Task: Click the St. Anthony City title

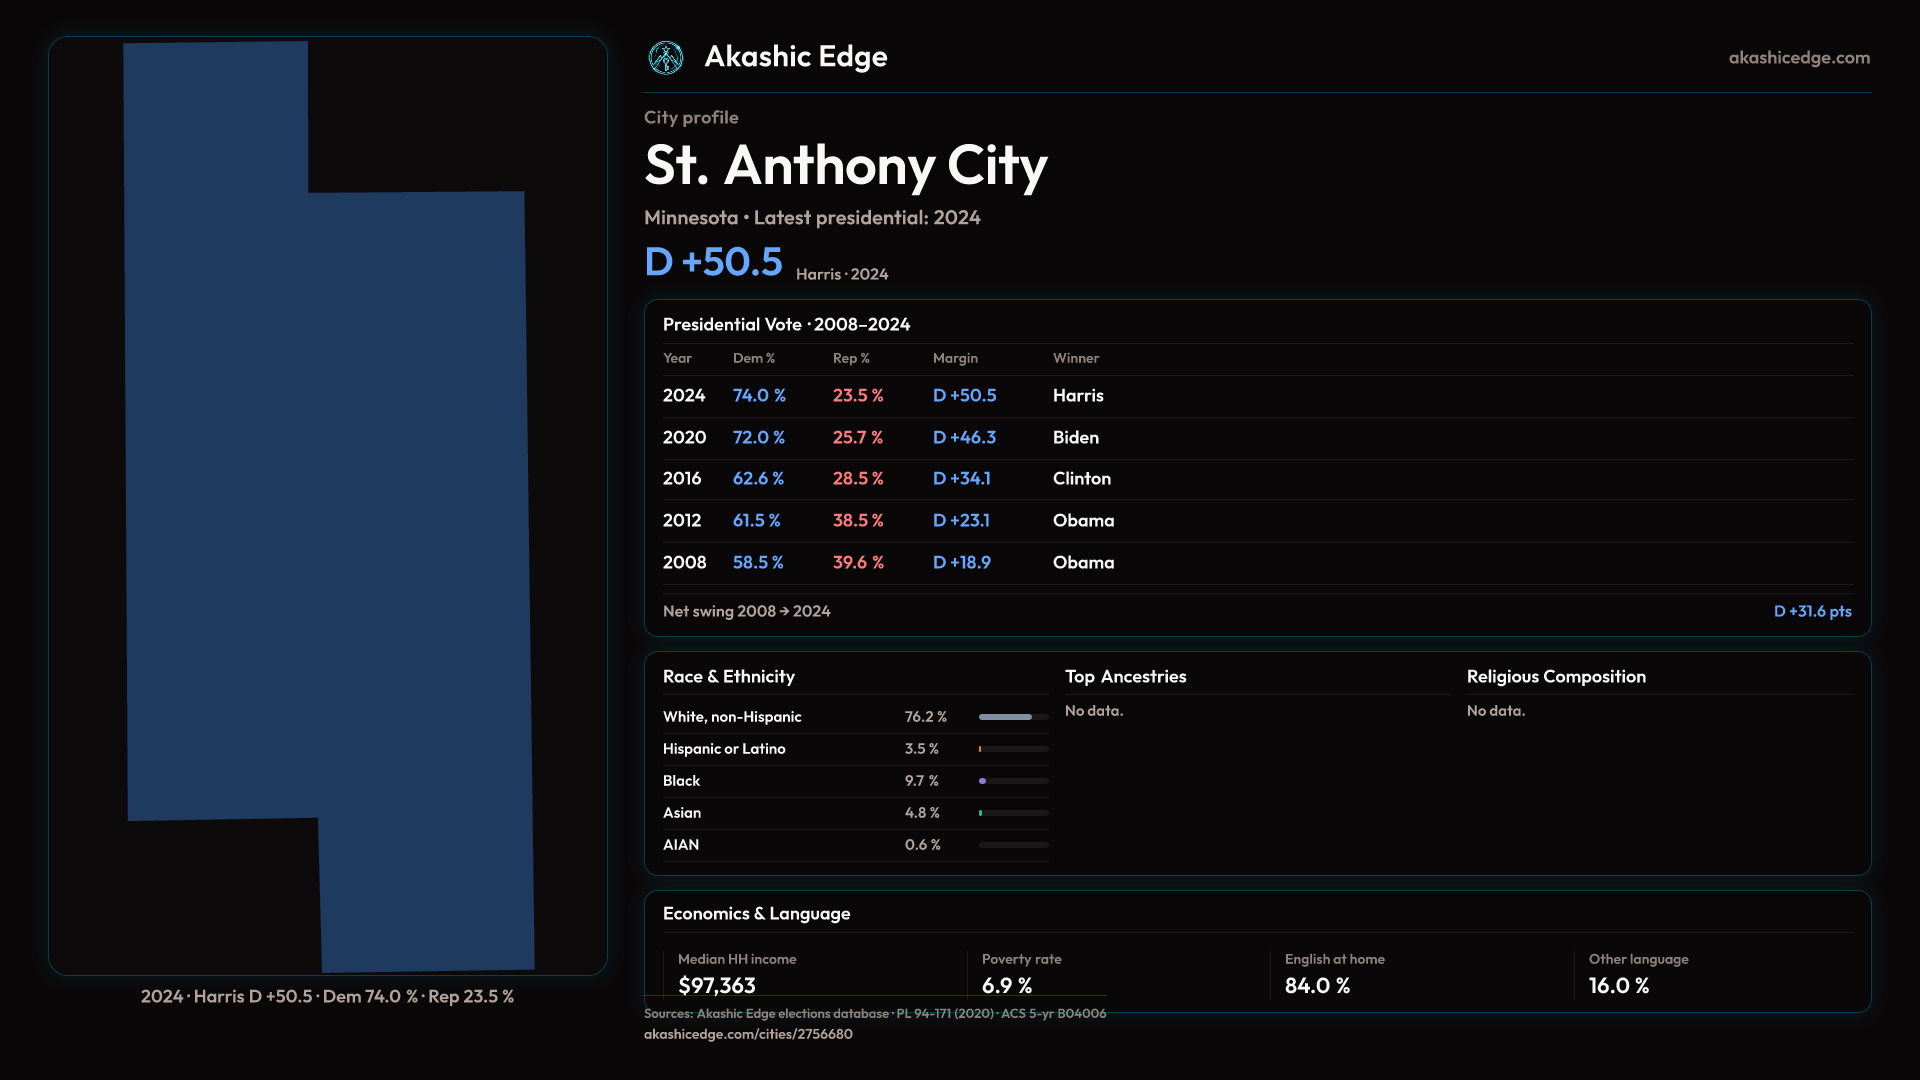Action: click(845, 166)
